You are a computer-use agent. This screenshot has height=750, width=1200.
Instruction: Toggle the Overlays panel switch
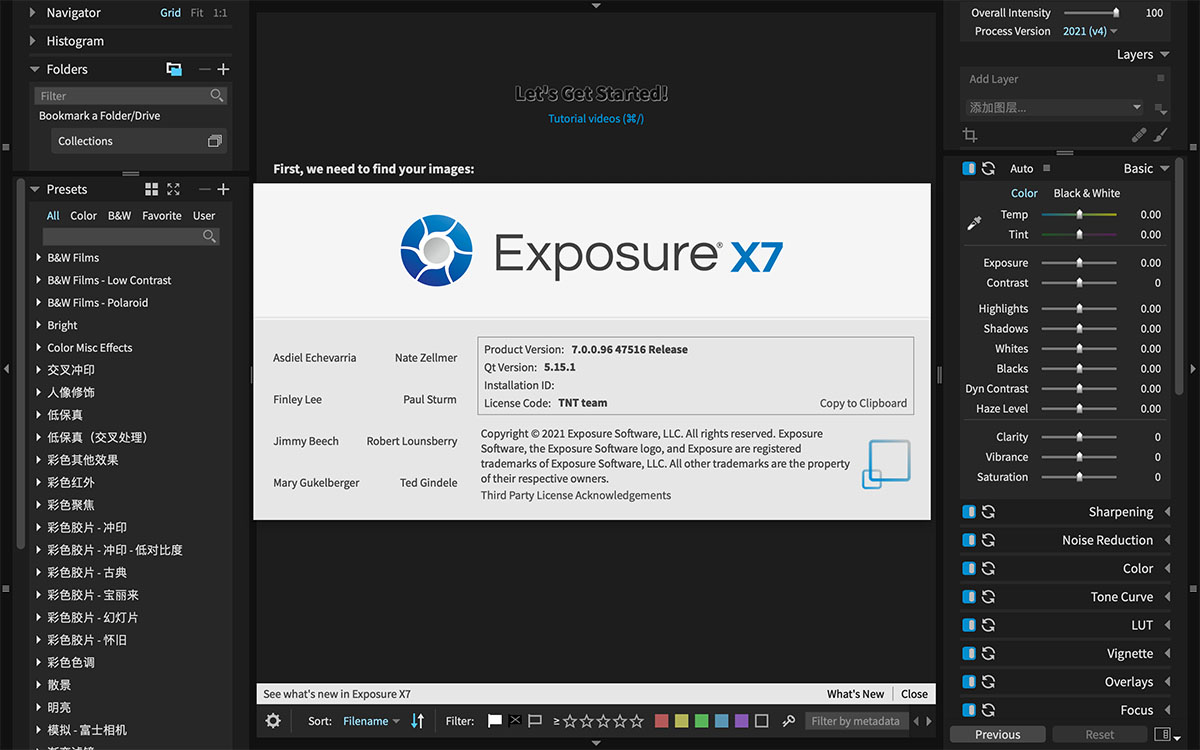(969, 682)
